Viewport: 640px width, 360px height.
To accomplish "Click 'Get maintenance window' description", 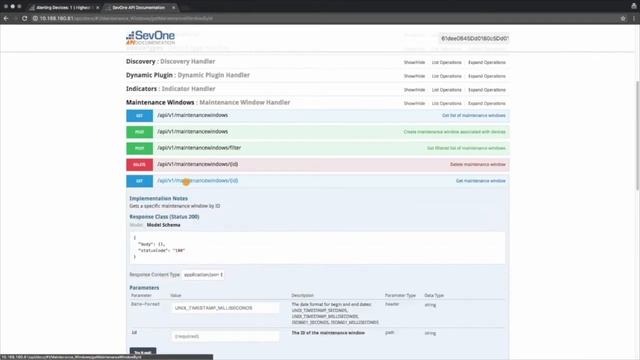I will point(480,181).
